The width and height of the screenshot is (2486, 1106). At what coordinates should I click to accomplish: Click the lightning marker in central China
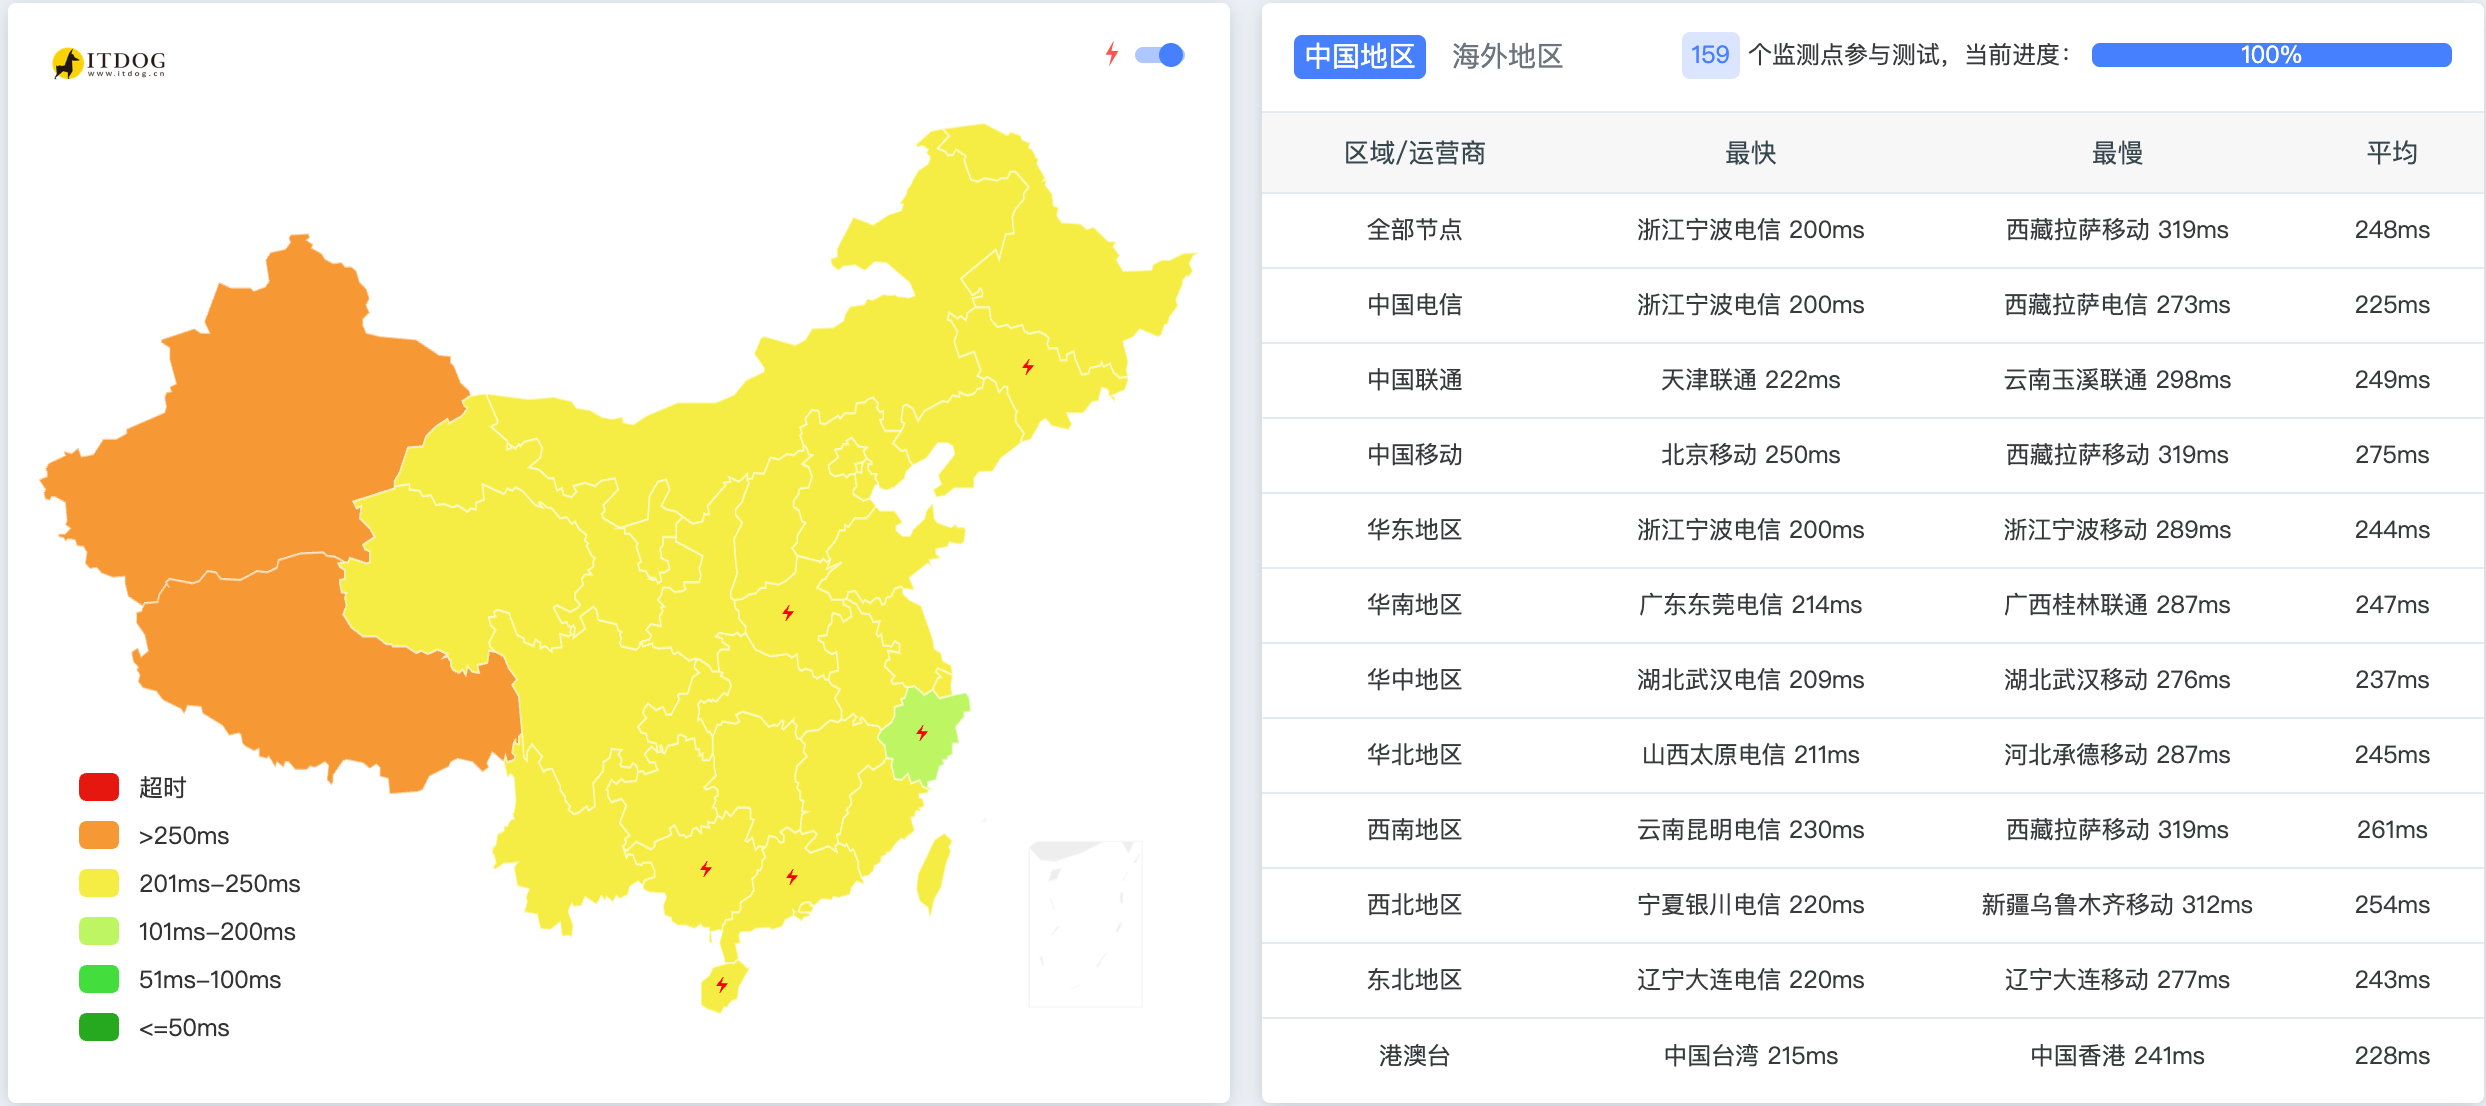click(787, 614)
